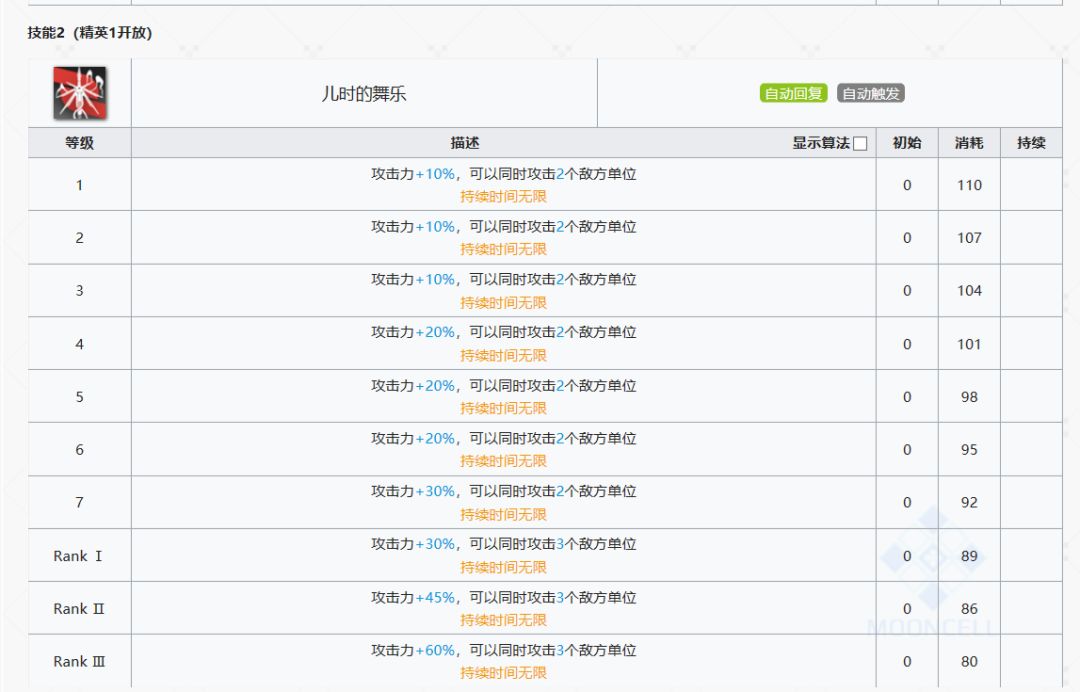
Task: Click the 初始 column header
Action: (x=907, y=143)
